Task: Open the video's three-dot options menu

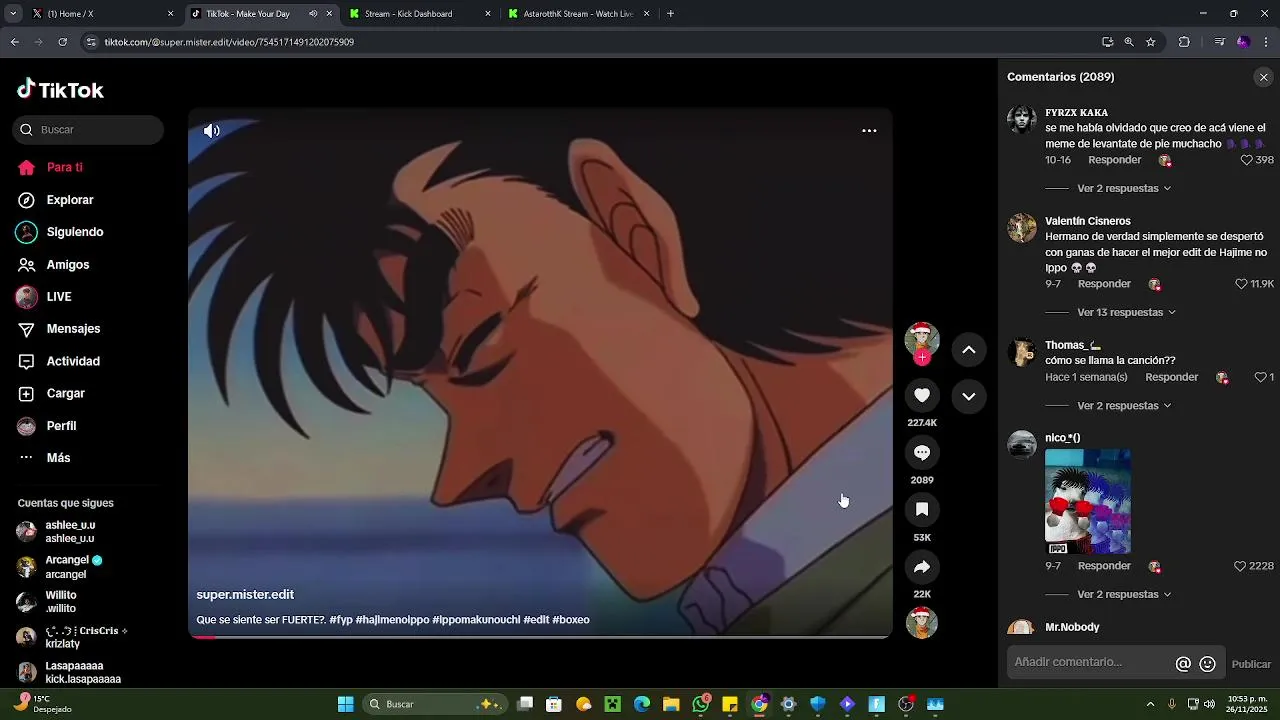Action: (x=869, y=131)
